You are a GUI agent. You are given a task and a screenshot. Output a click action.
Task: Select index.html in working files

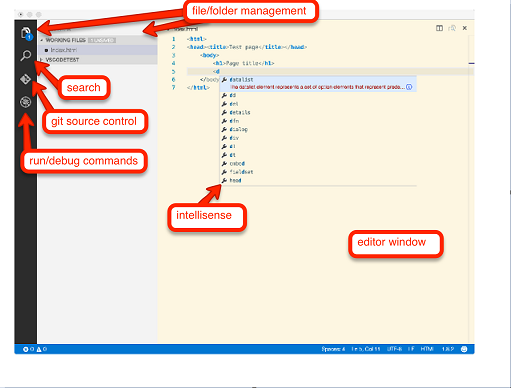coord(97,50)
